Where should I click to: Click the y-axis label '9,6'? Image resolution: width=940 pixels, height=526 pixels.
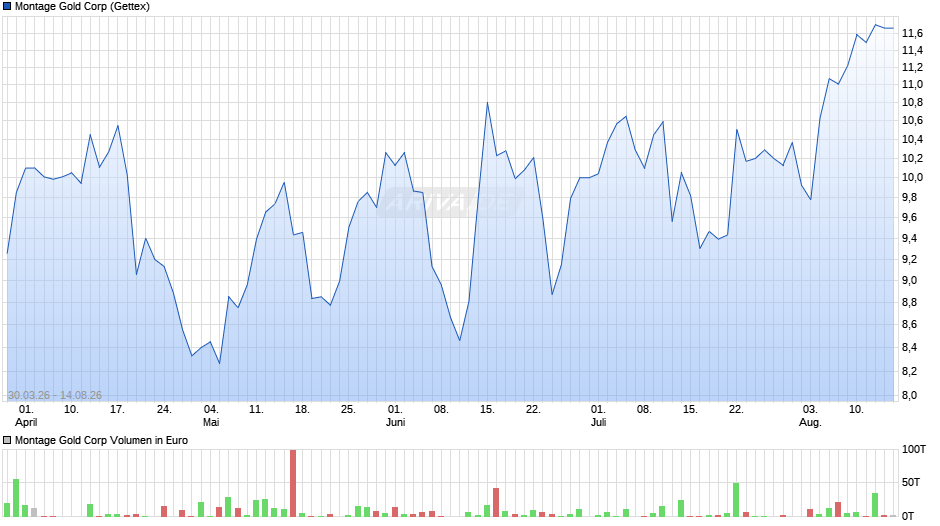point(909,218)
